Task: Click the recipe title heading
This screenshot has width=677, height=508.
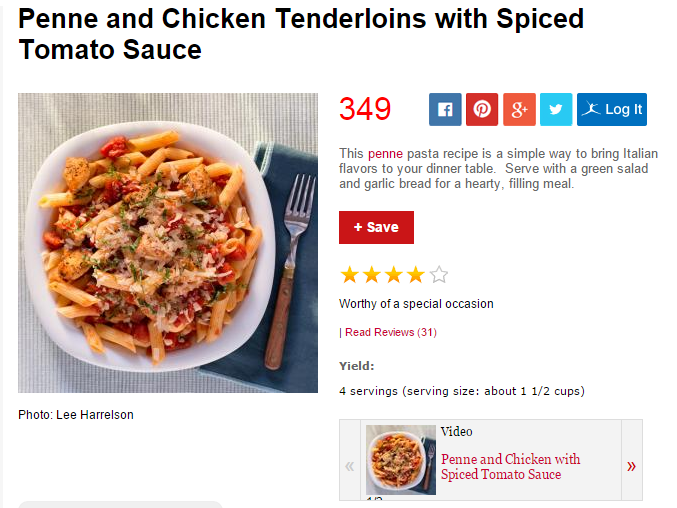Action: [x=301, y=34]
